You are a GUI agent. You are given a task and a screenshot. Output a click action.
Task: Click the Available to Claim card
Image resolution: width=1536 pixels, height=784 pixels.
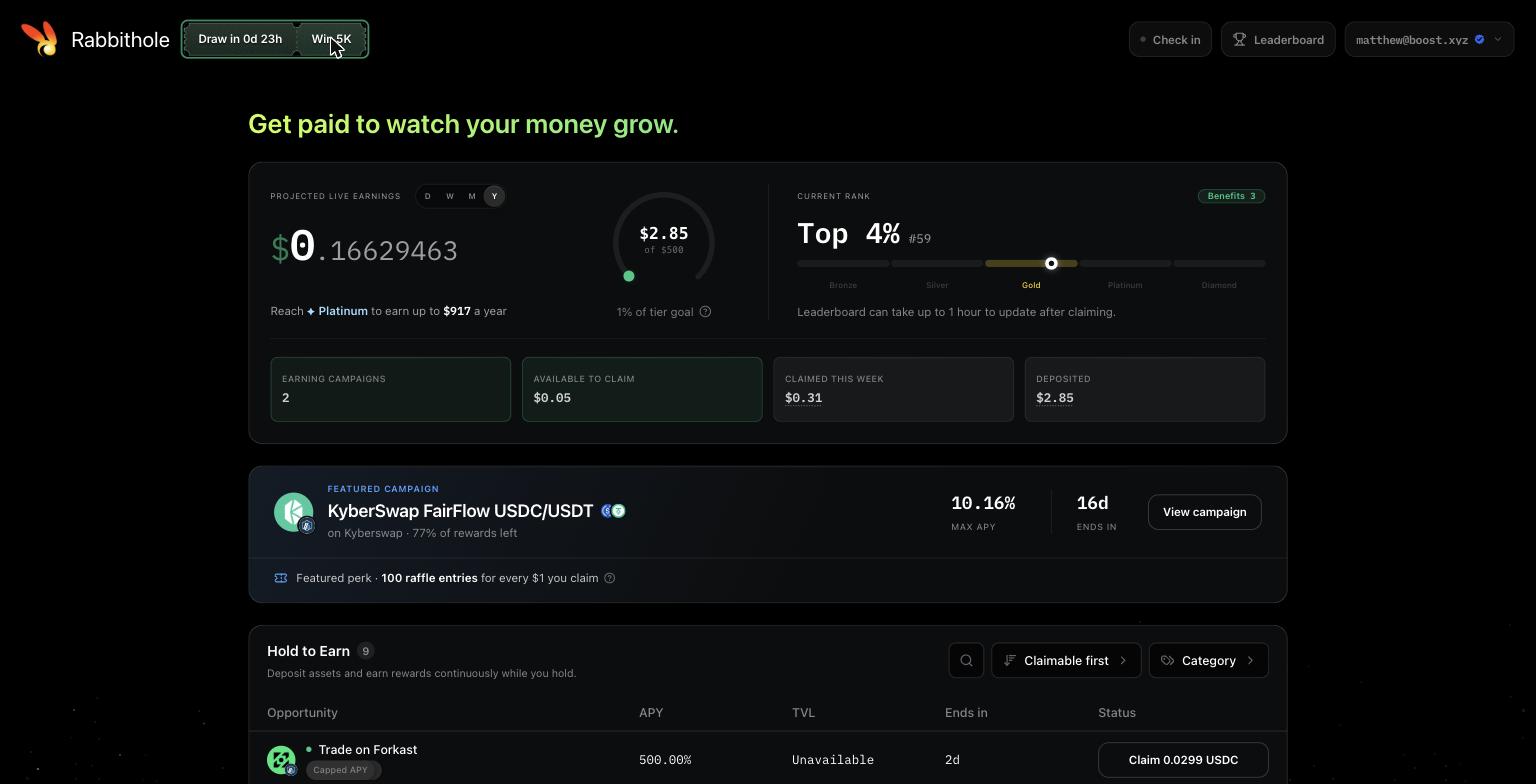[642, 389]
